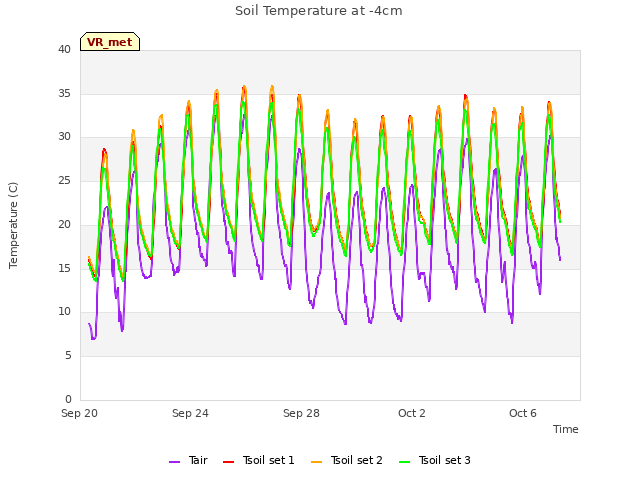
Task: Toggle the Tair legend entry
Action: [189, 461]
